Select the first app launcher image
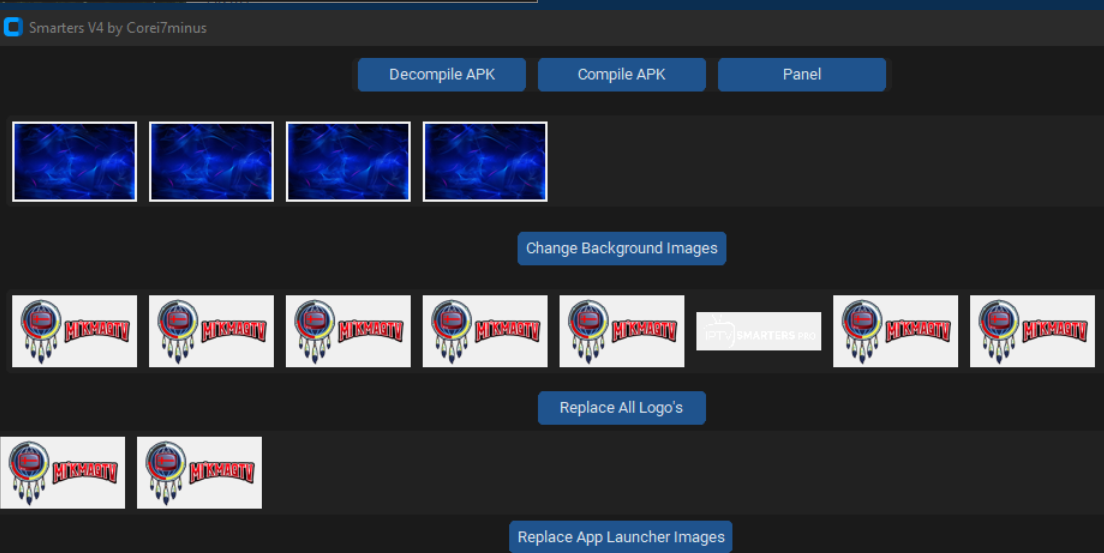Image resolution: width=1104 pixels, height=553 pixels. click(x=63, y=472)
